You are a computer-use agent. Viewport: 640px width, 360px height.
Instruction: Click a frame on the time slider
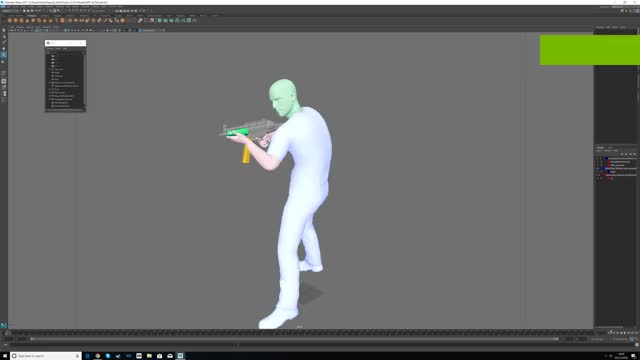[x=300, y=333]
